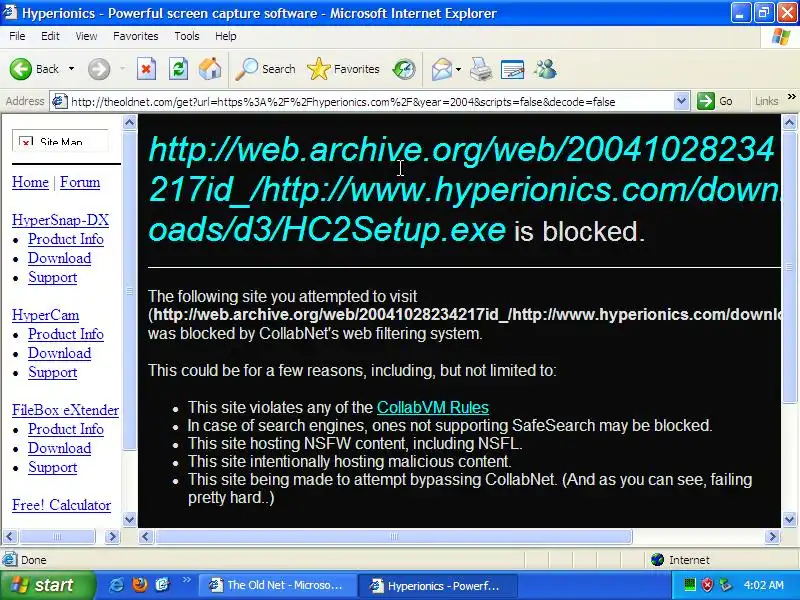Open the FileBox eXtender link

pyautogui.click(x=65, y=410)
